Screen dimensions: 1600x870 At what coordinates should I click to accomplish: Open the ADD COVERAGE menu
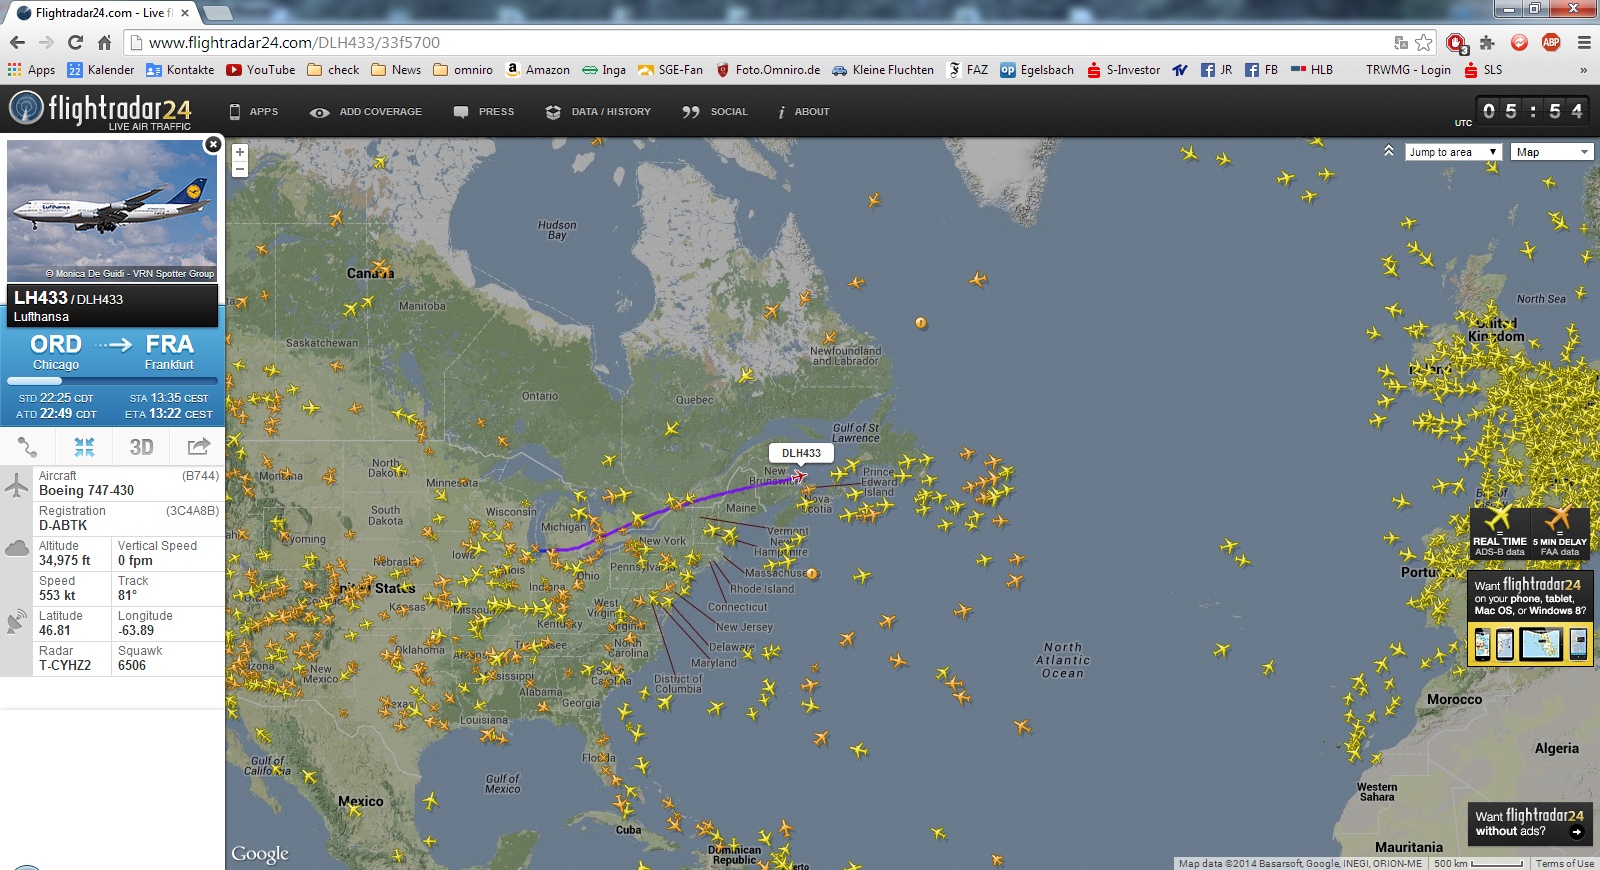pyautogui.click(x=366, y=112)
